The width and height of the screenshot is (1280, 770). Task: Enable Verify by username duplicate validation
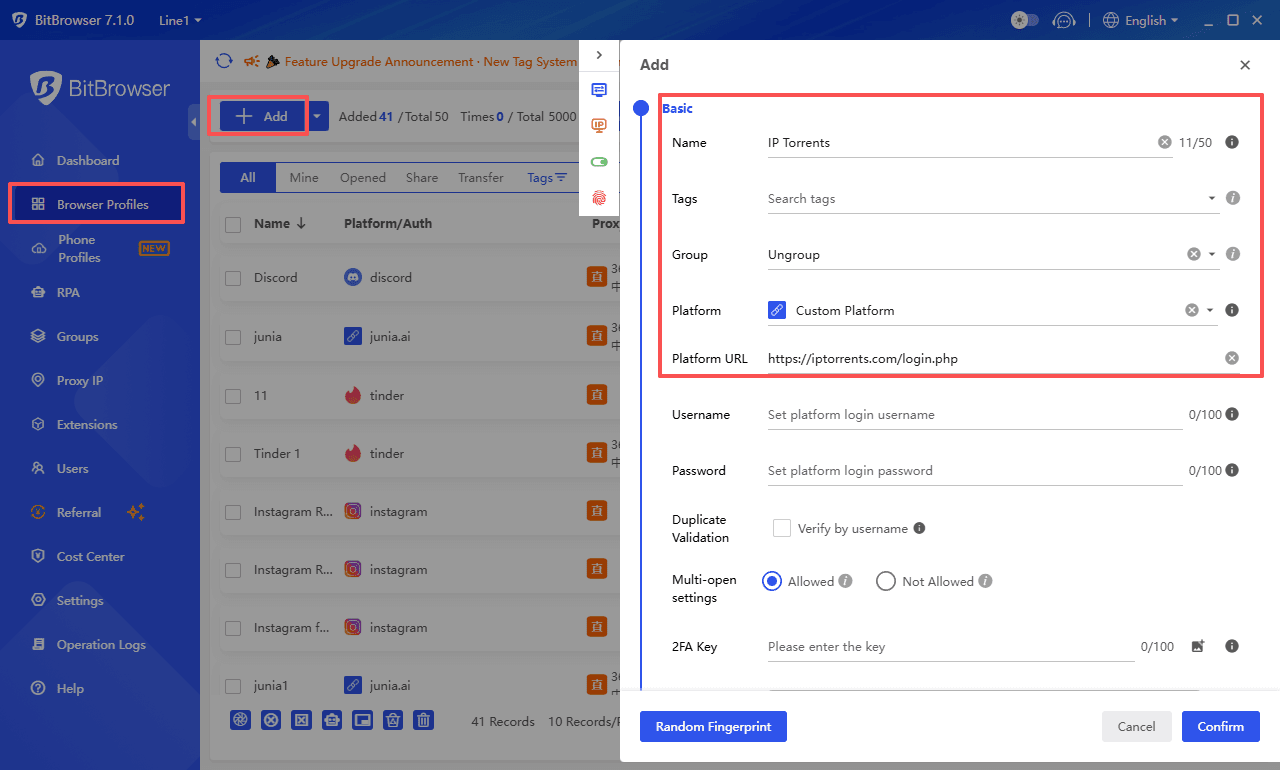[x=781, y=527]
